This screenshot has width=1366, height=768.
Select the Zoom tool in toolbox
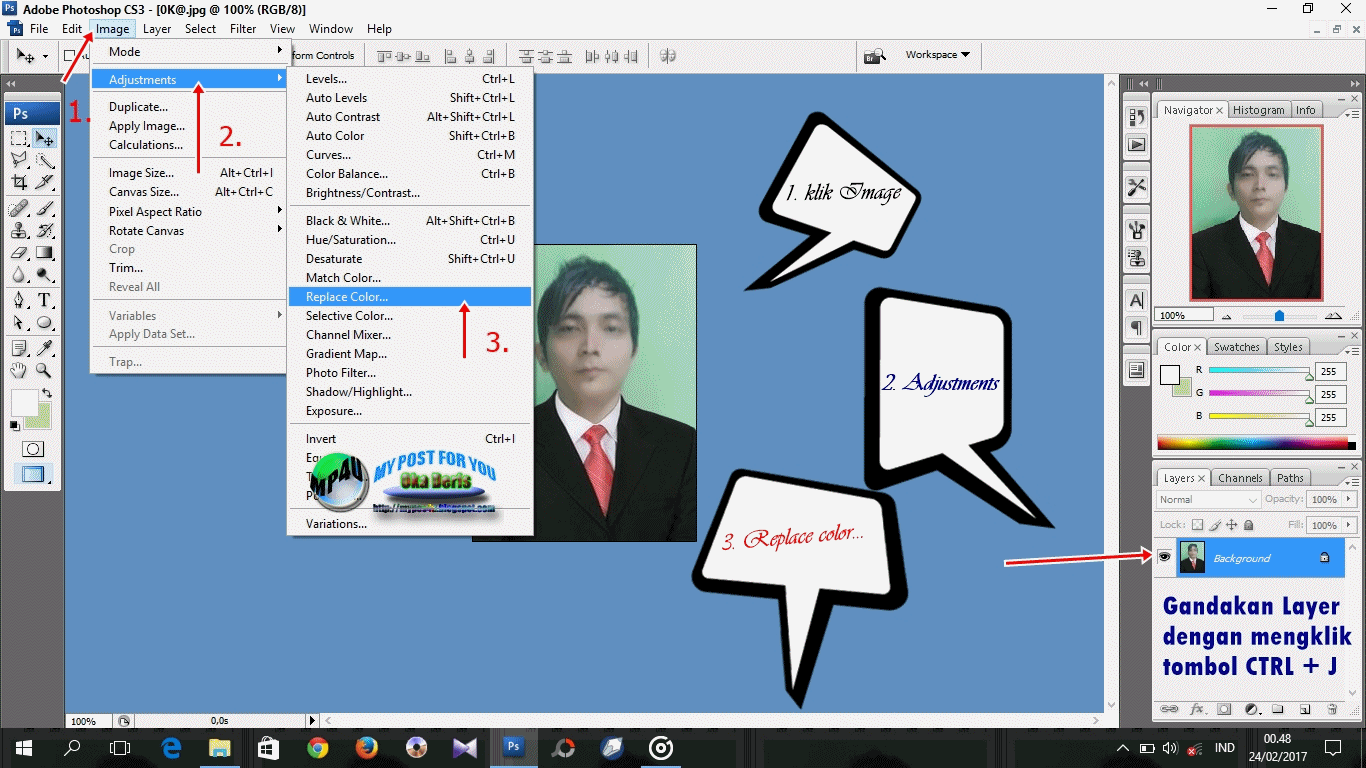coord(45,370)
